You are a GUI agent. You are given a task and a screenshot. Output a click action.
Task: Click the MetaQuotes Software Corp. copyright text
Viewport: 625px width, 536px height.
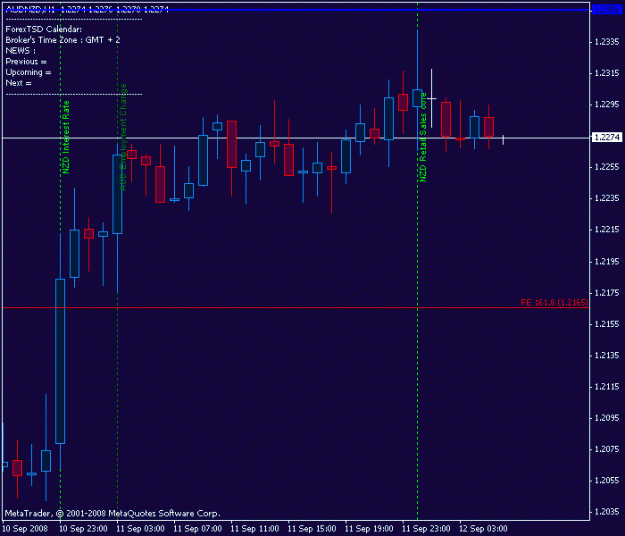(112, 513)
